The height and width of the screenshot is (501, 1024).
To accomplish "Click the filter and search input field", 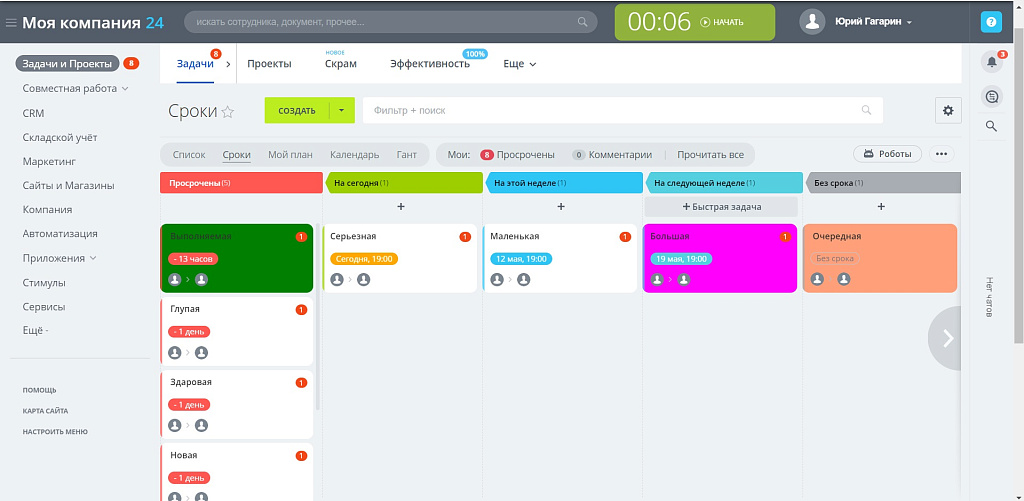I will click(610, 110).
